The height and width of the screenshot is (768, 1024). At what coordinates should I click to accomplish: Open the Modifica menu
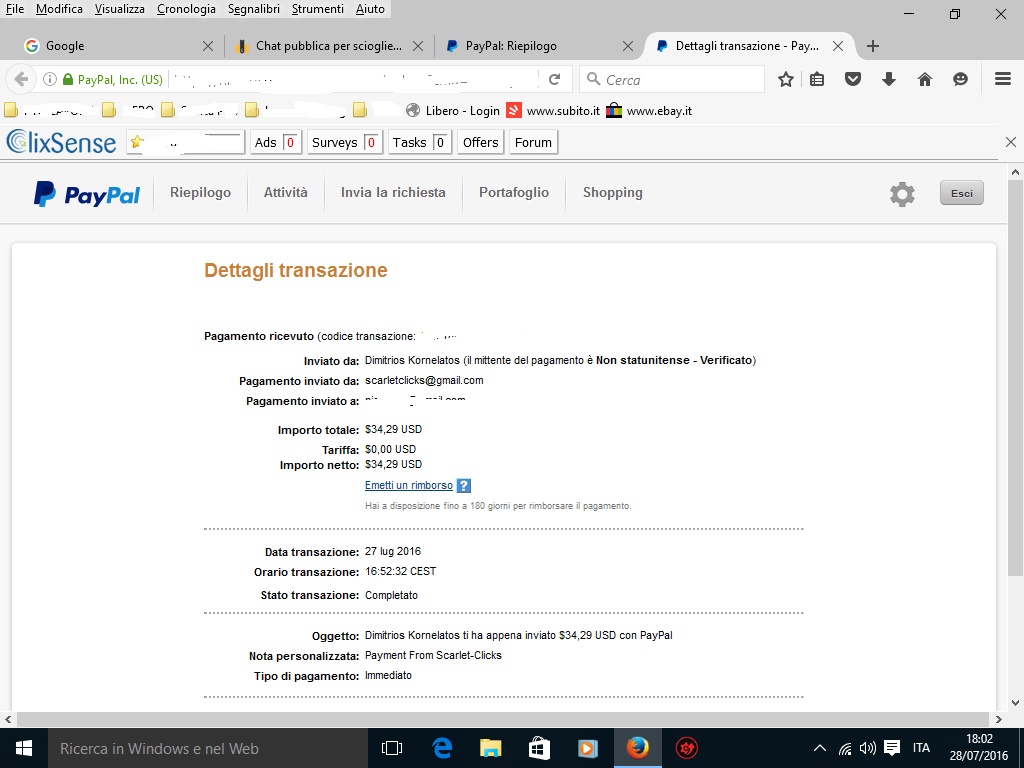59,9
